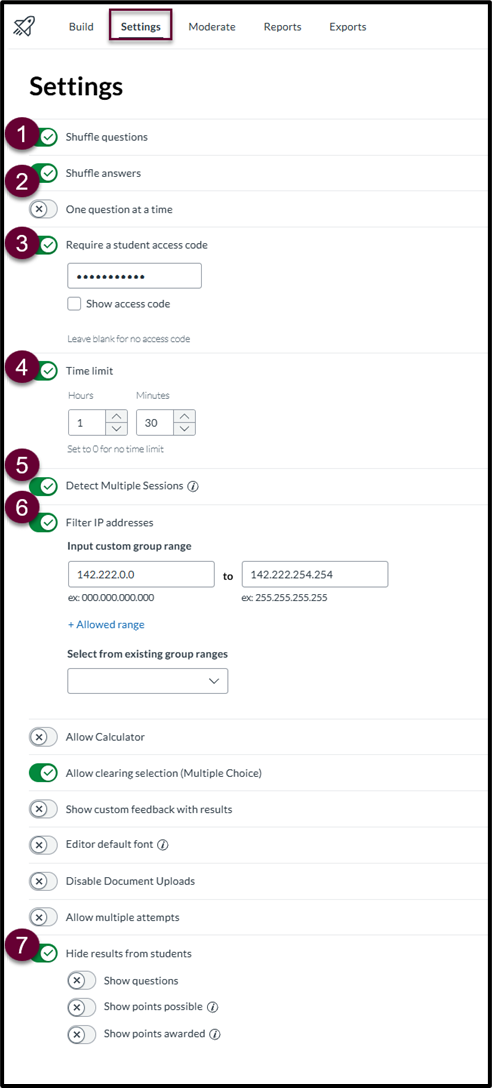Click + Allowed range link
This screenshot has width=492, height=1088.
106,624
